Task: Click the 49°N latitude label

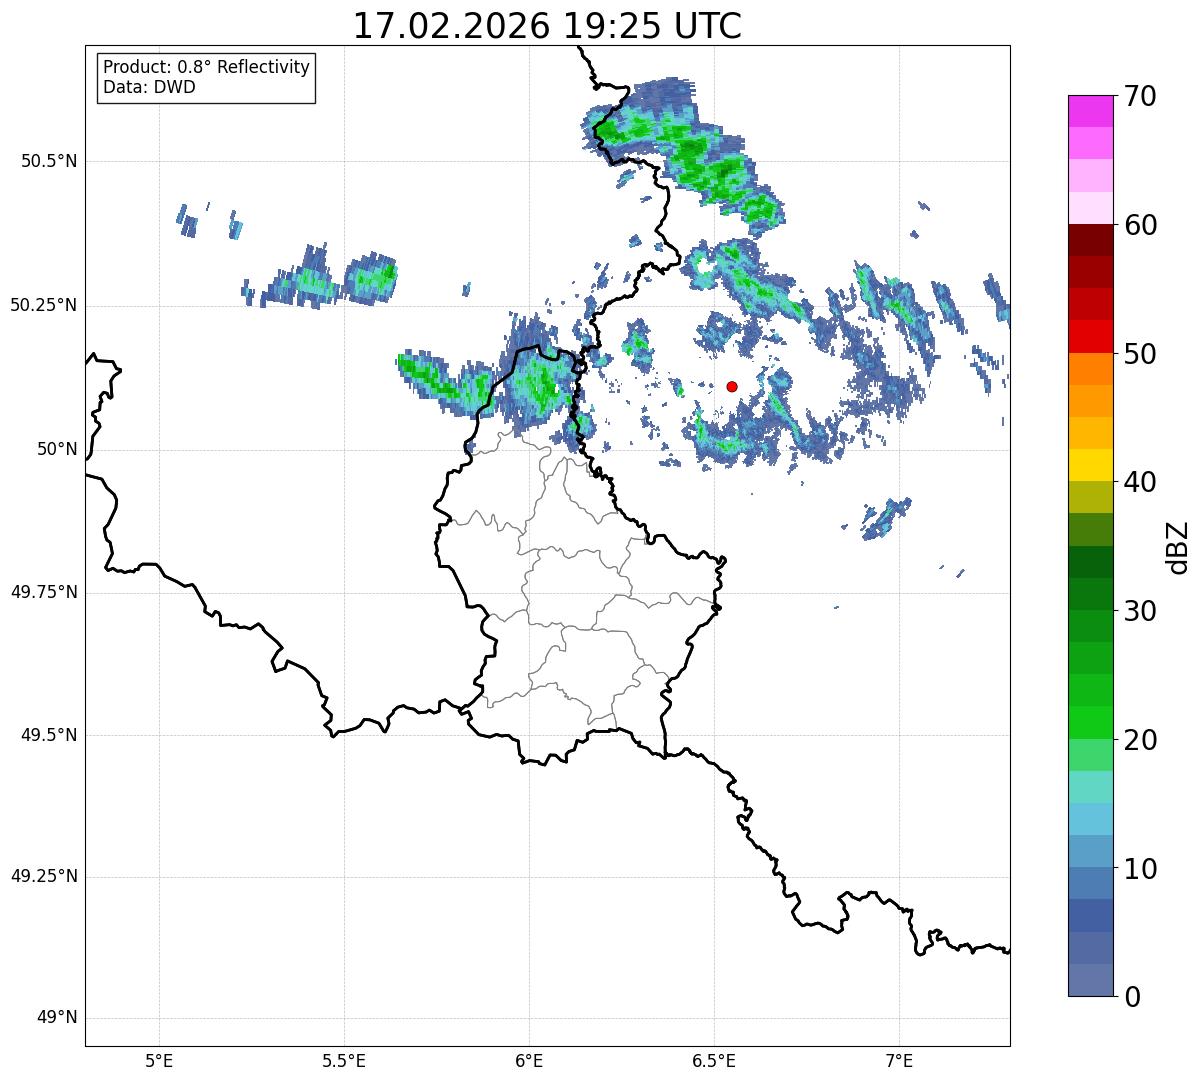Action: (x=57, y=1018)
